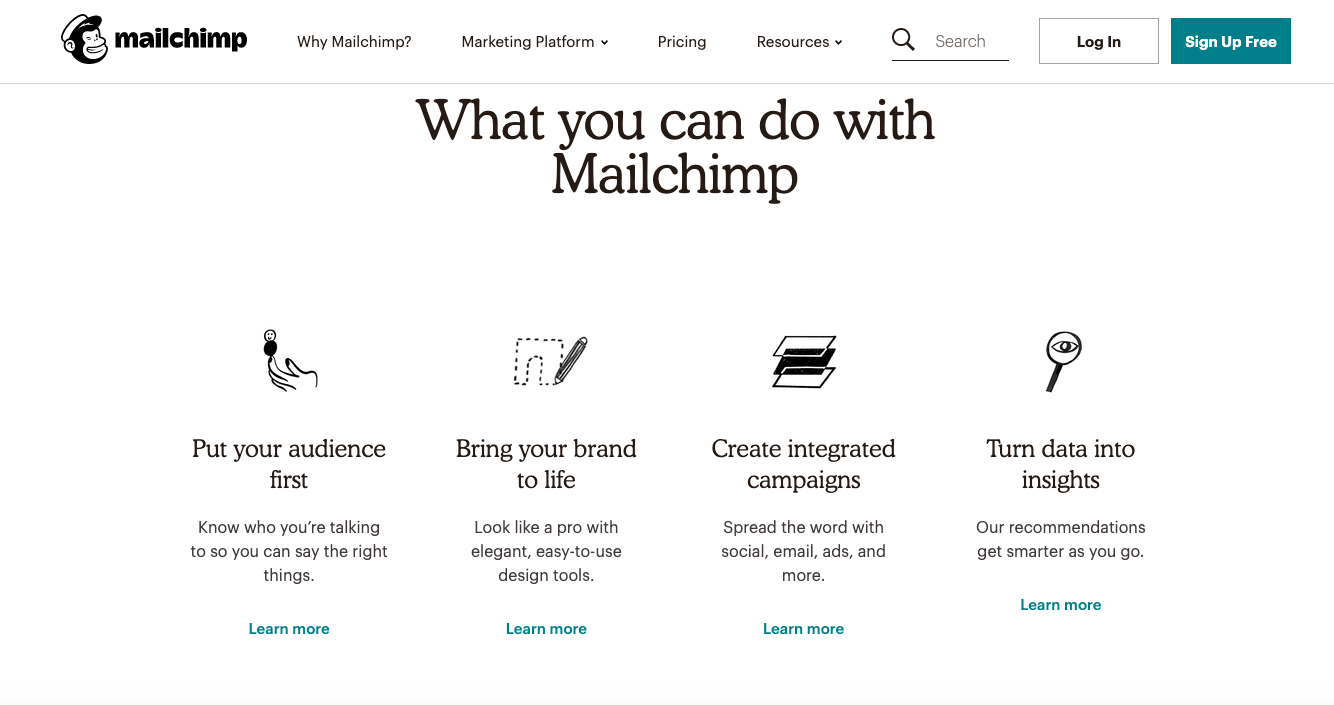Open the Why Mailchimp? page
The width and height of the screenshot is (1334, 705).
pos(354,42)
